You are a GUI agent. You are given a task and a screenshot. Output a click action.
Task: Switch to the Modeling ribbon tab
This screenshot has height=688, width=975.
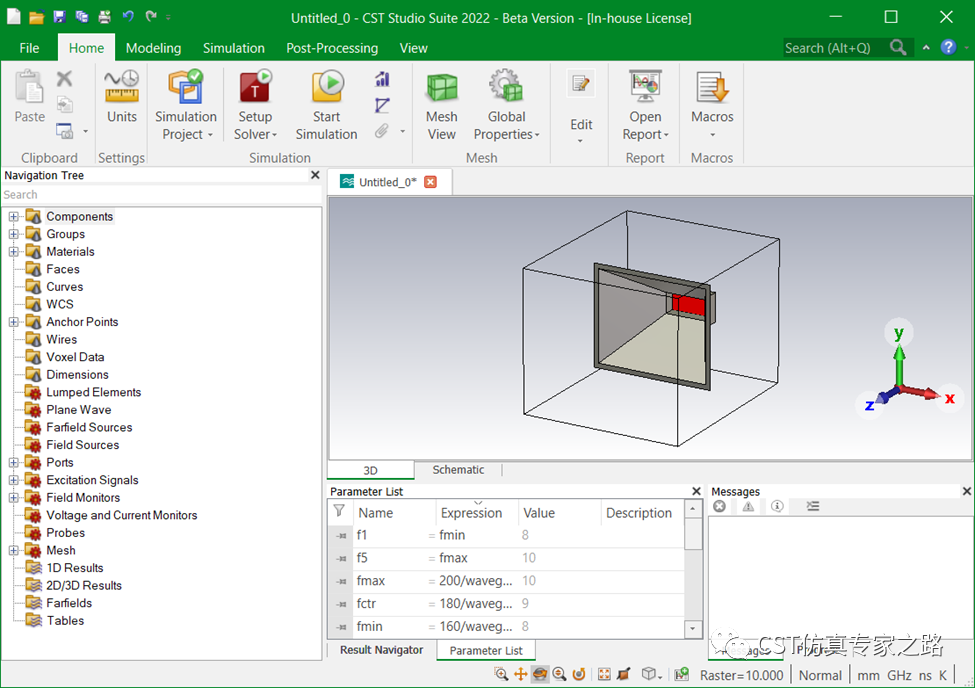(x=154, y=48)
